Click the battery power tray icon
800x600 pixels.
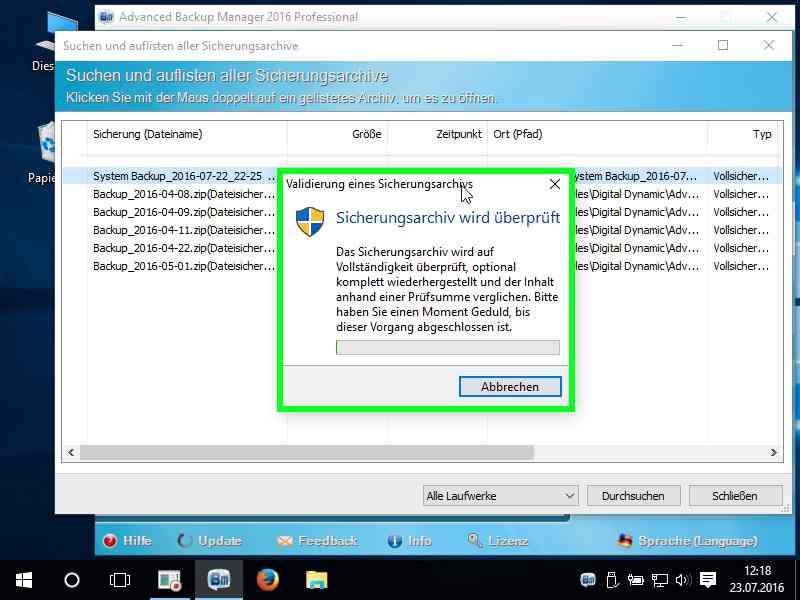(635, 580)
